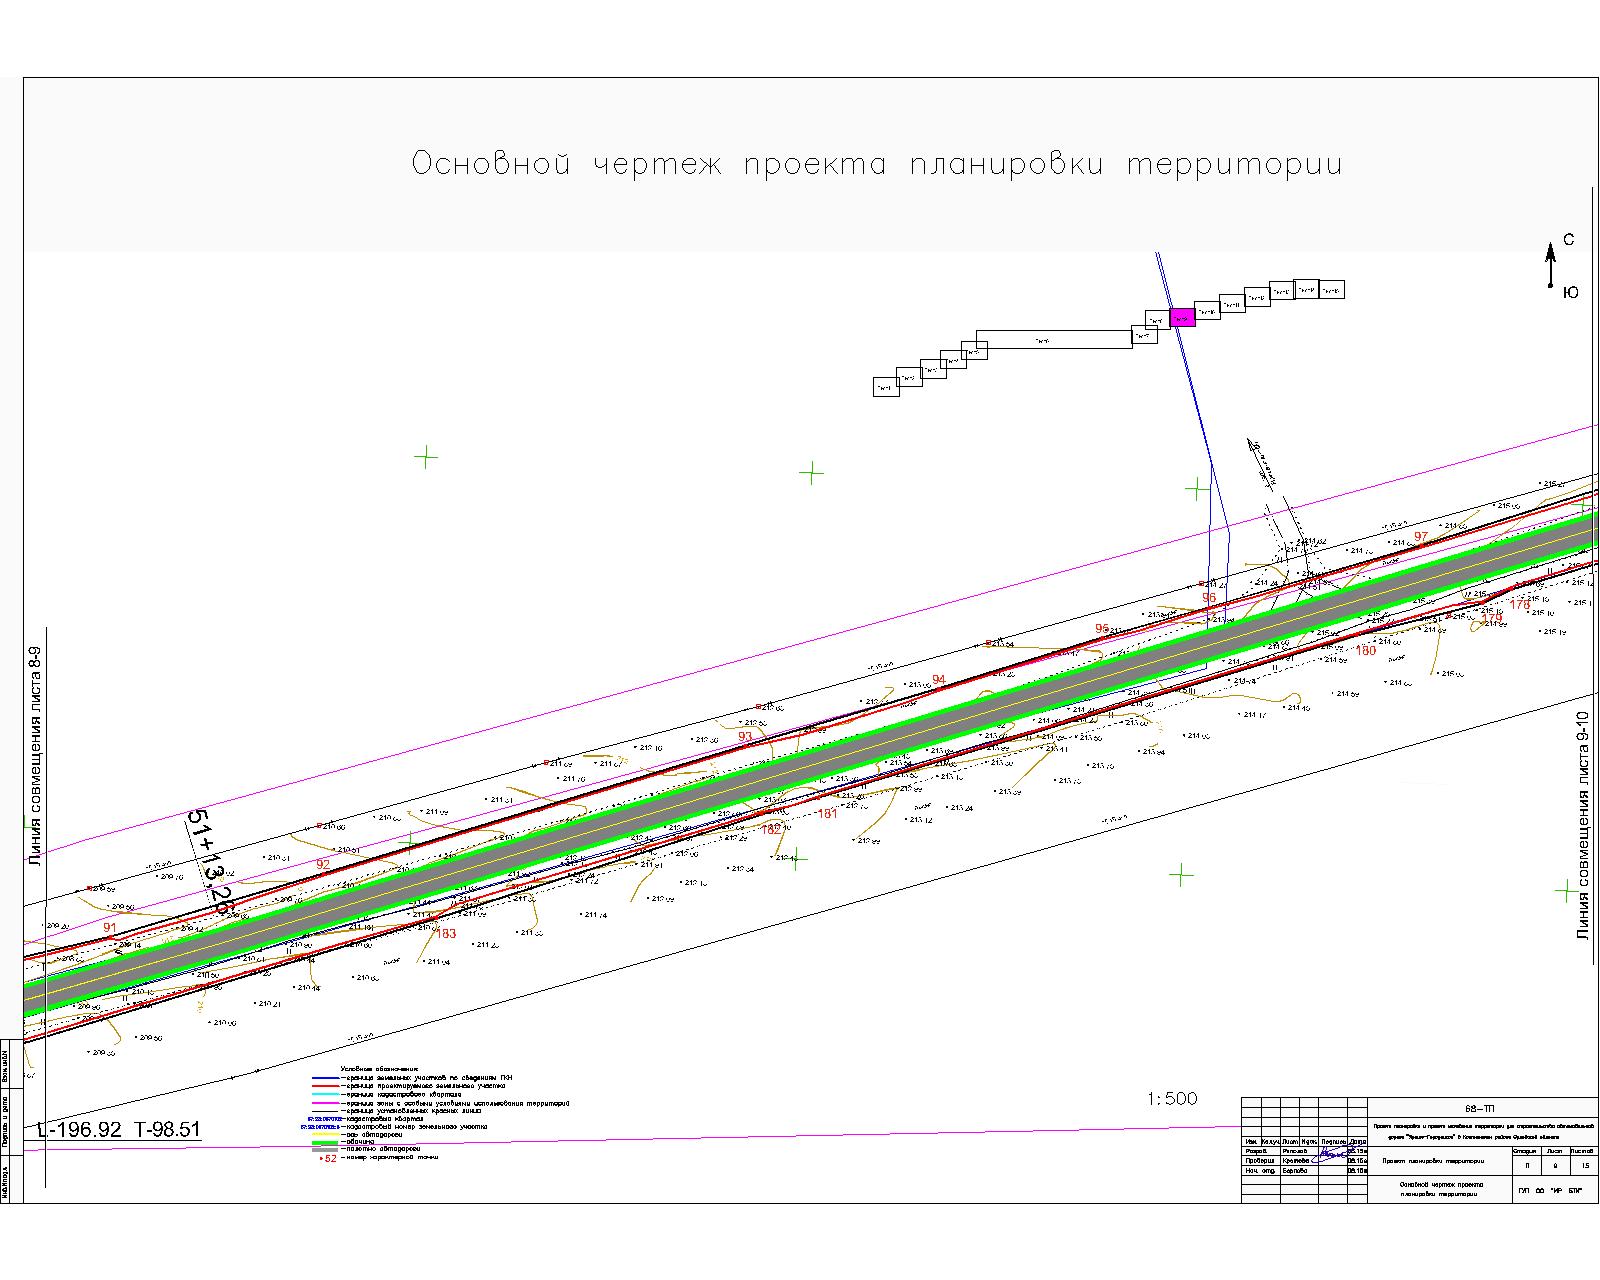Click the 'L-196.92 T-98.51' text
Viewport: 1600px width, 1280px height.
[x=118, y=1130]
